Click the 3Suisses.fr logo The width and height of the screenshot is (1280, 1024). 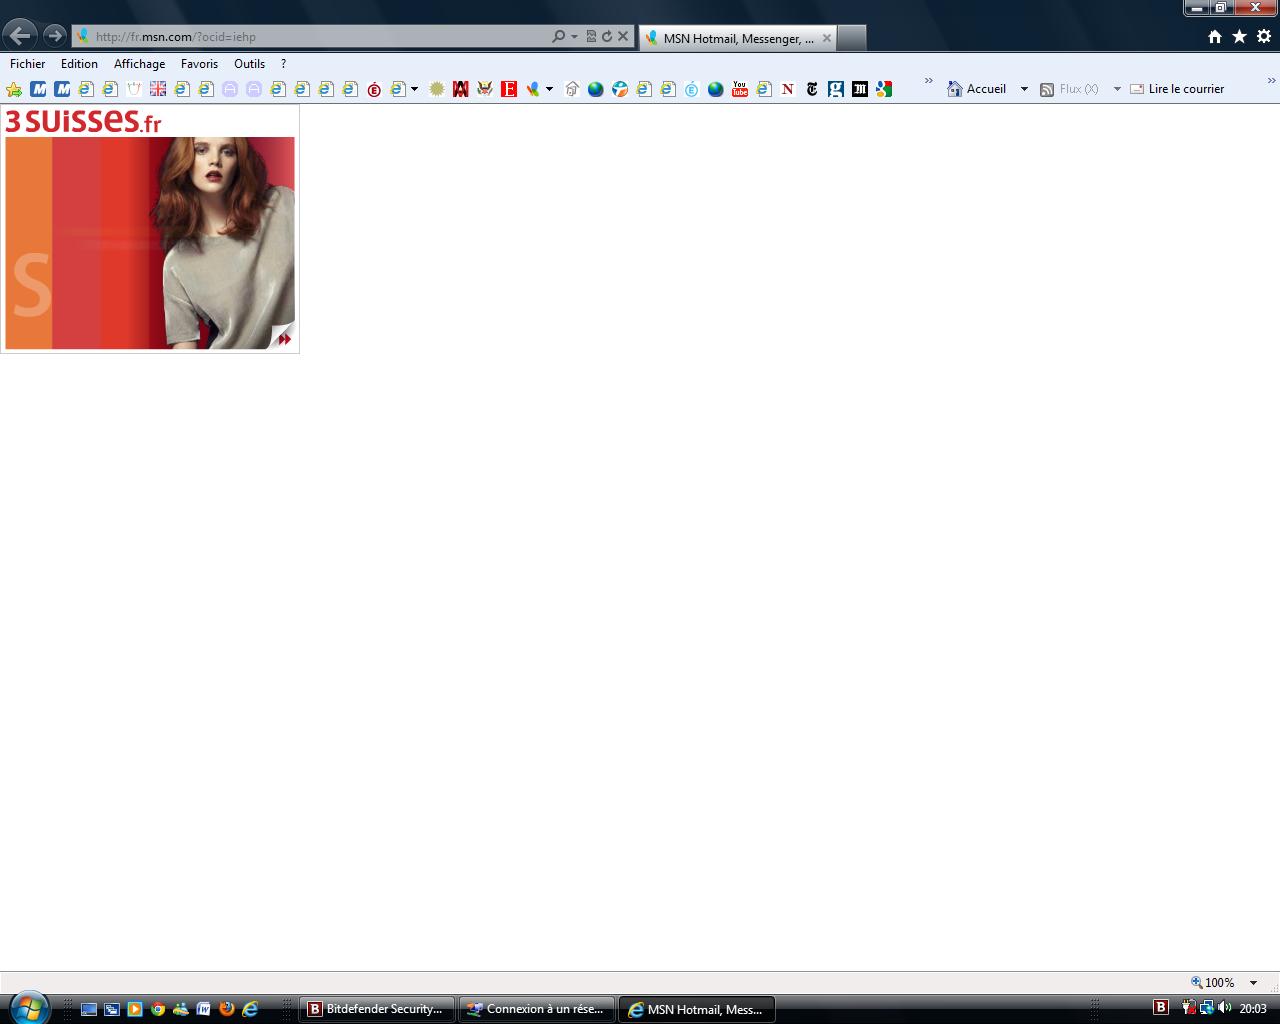[x=83, y=121]
